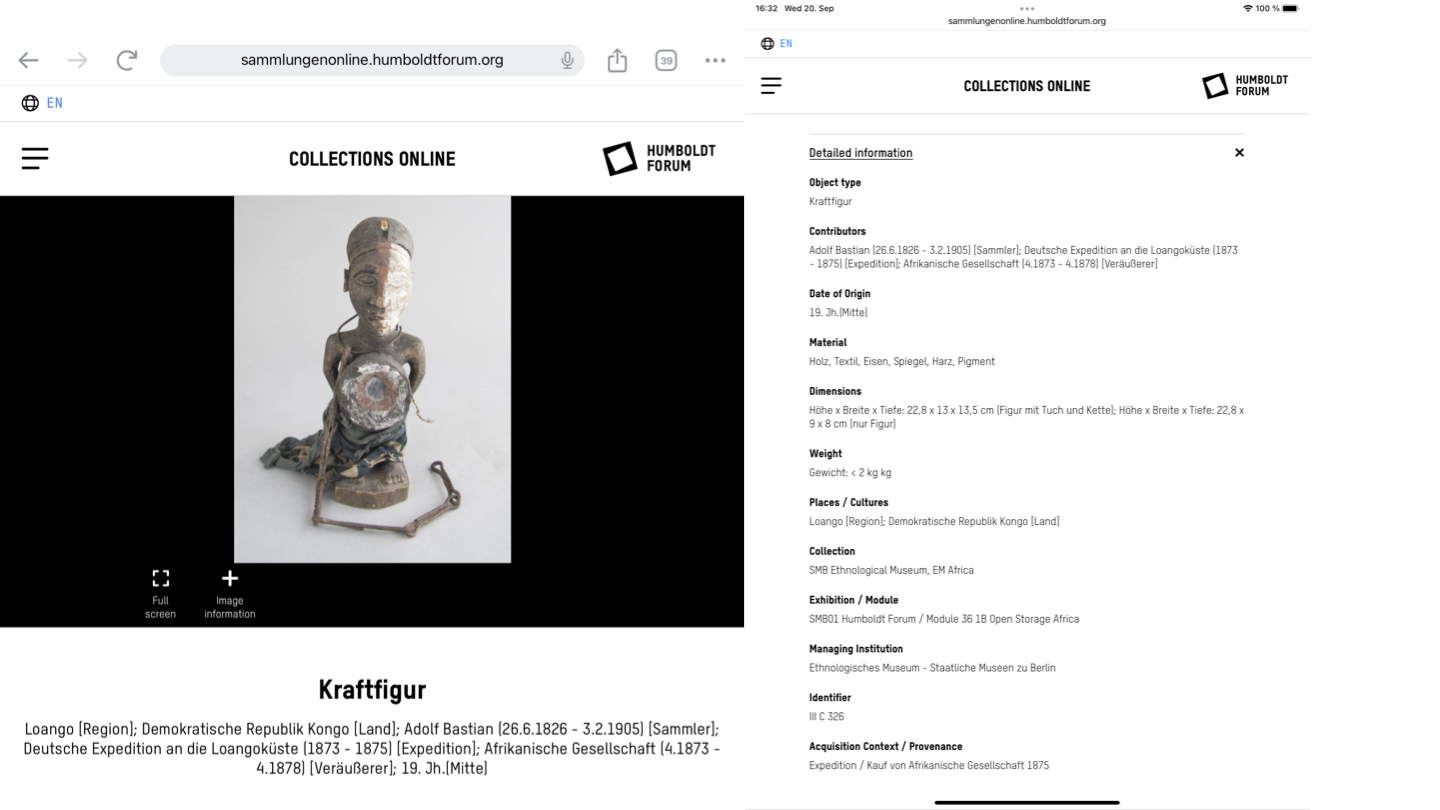1440x810 pixels.
Task: Open the tab overview showing 39 tabs
Action: tap(666, 60)
